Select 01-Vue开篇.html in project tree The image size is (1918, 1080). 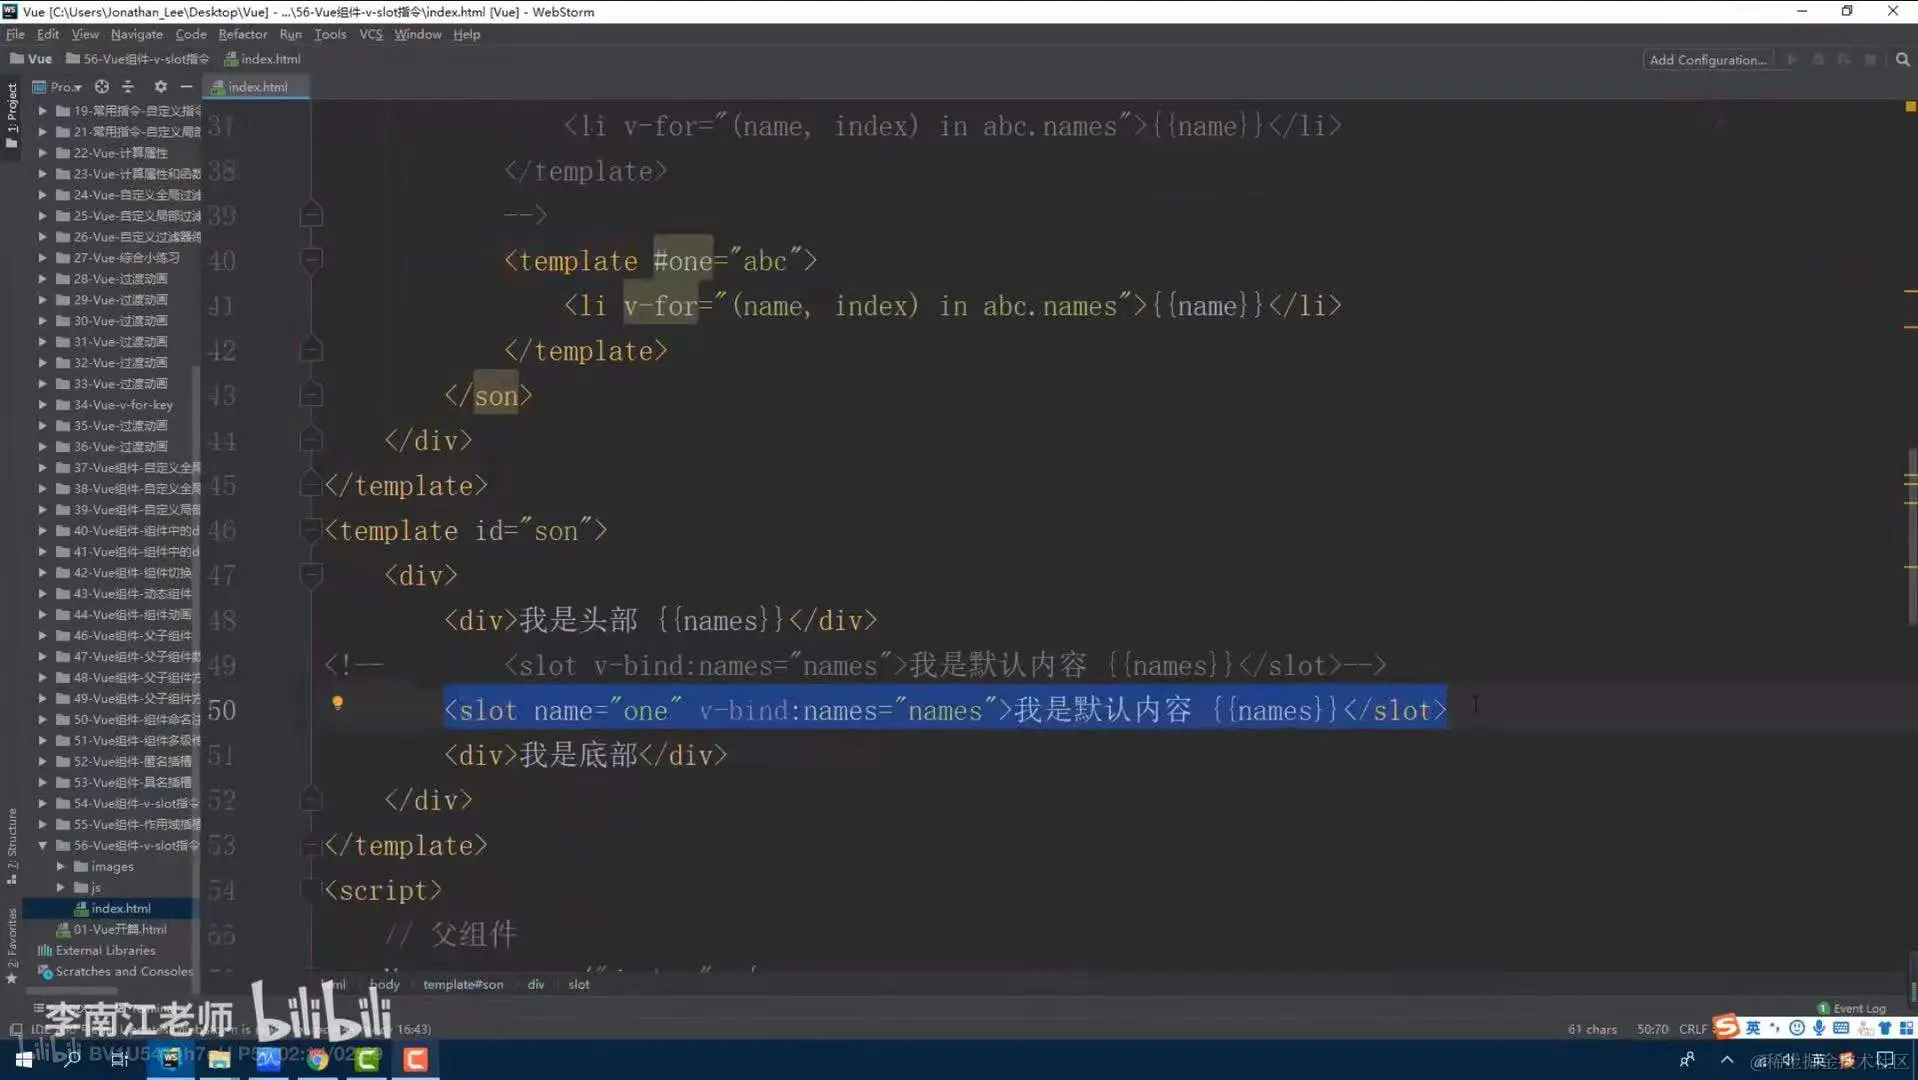pos(120,930)
